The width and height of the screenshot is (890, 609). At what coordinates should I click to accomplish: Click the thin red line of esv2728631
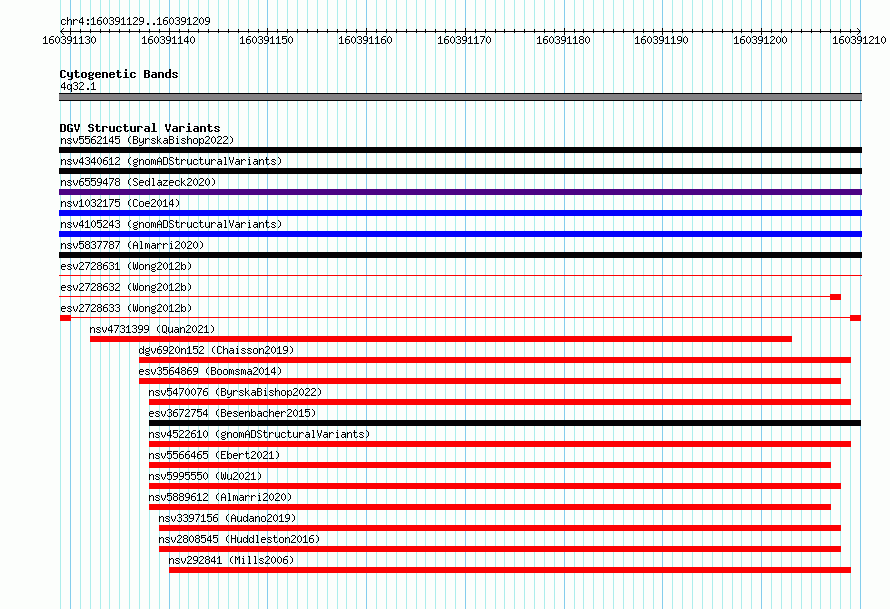point(460,276)
